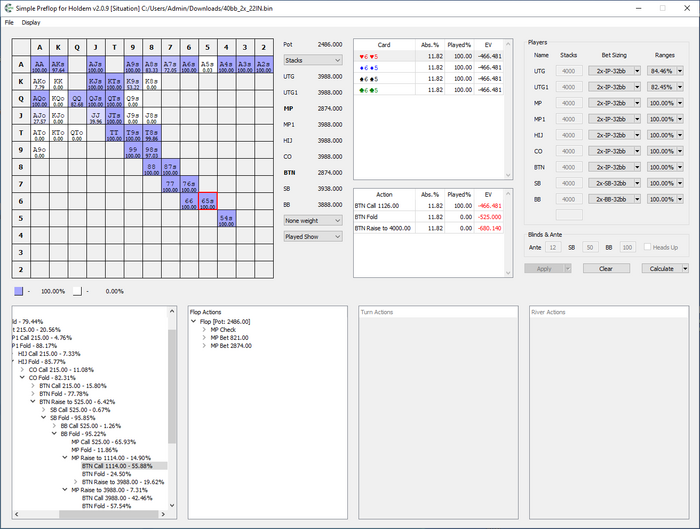Click the BB blind input field

(x=627, y=247)
